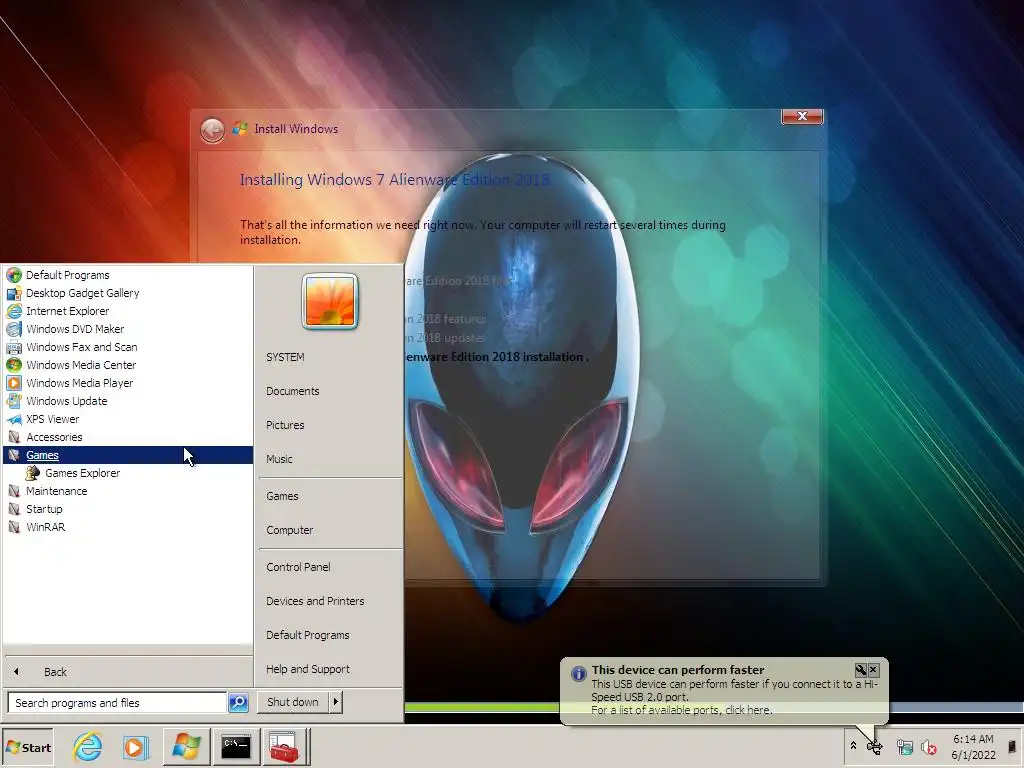The image size is (1024, 768).
Task: Click the Start button on taskbar
Action: click(x=28, y=747)
